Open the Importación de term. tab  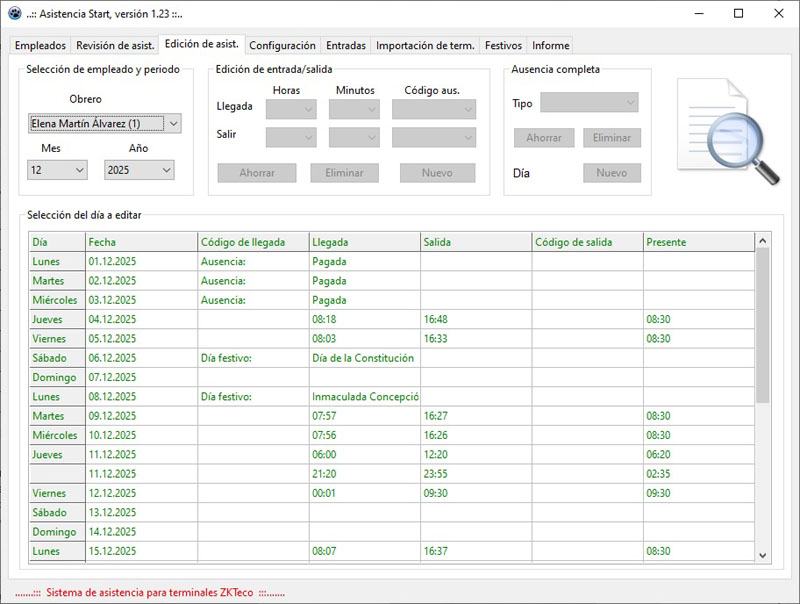425,46
